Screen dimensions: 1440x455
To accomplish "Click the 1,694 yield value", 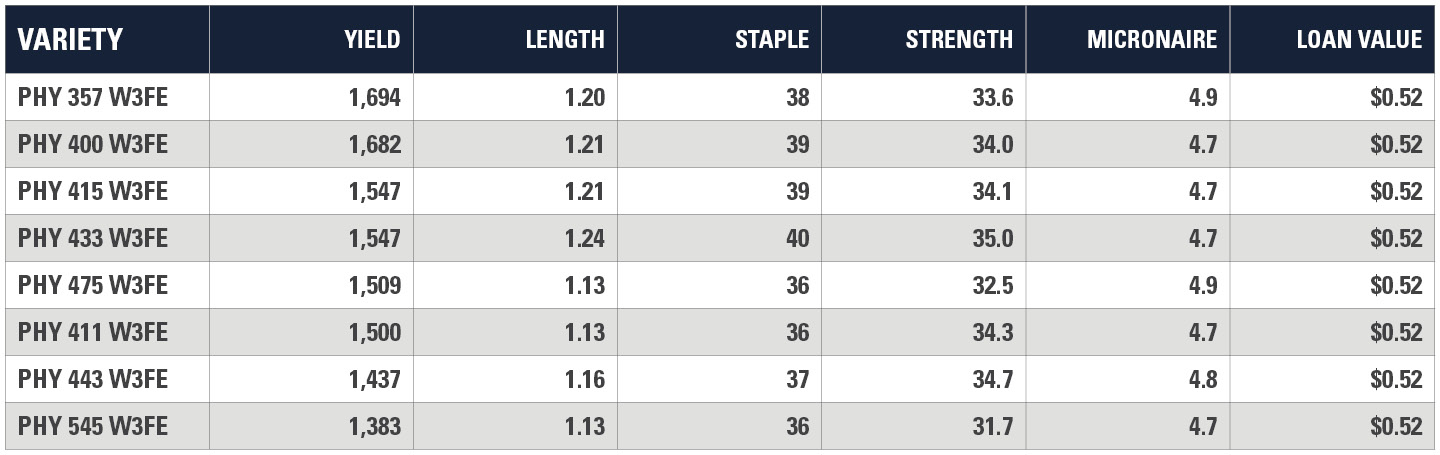I will coord(375,97).
